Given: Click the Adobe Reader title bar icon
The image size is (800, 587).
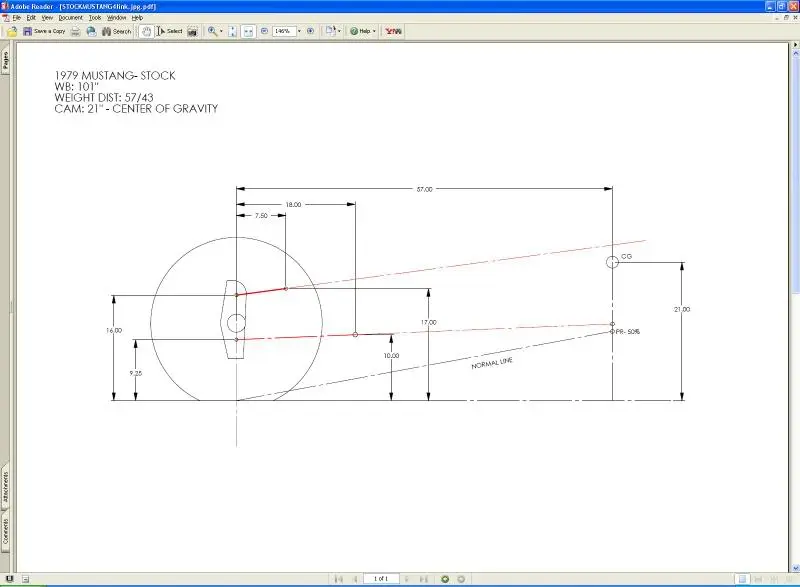Looking at the screenshot, I should pos(5,6).
